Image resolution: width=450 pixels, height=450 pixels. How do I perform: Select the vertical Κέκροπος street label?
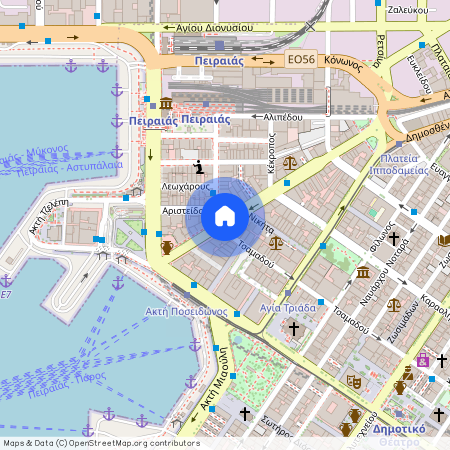point(272,153)
